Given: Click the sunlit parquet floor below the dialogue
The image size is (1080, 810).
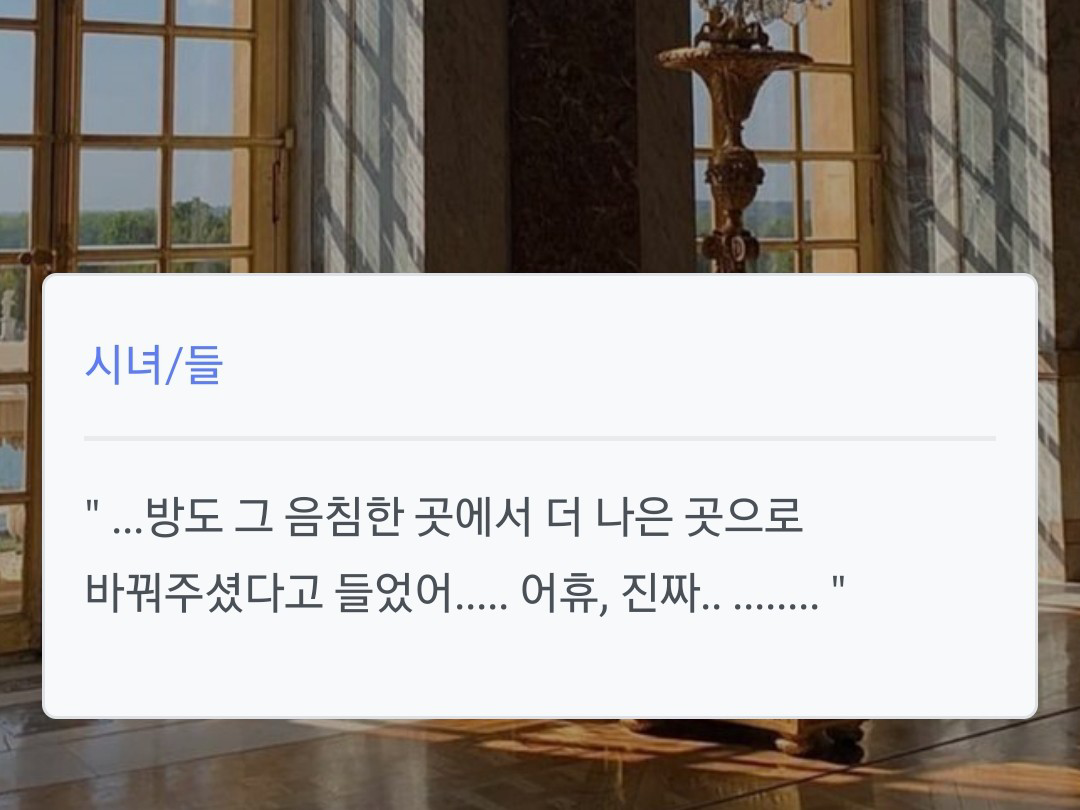Looking at the screenshot, I should coord(539,765).
